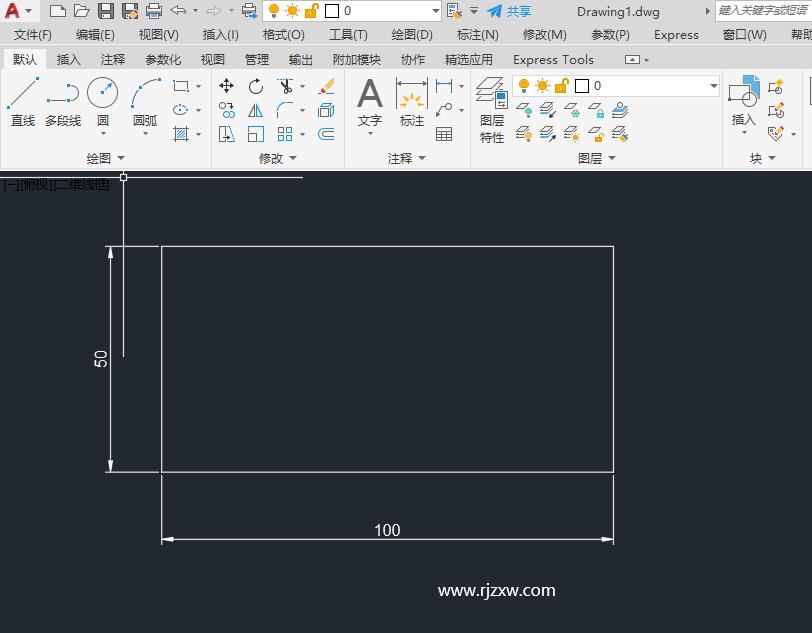Click the Open file folder icon
Screen dimensions: 812x633
[82, 10]
